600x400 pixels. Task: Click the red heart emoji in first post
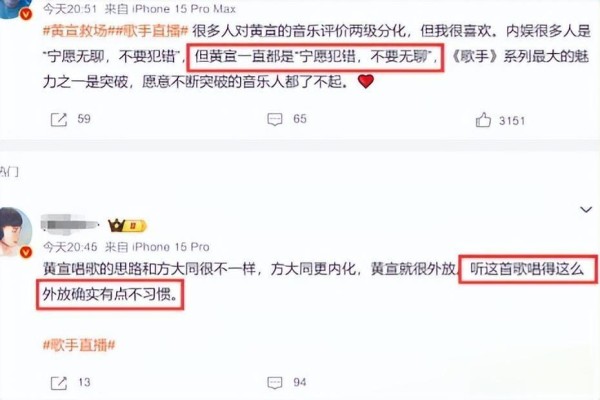pyautogui.click(x=366, y=82)
